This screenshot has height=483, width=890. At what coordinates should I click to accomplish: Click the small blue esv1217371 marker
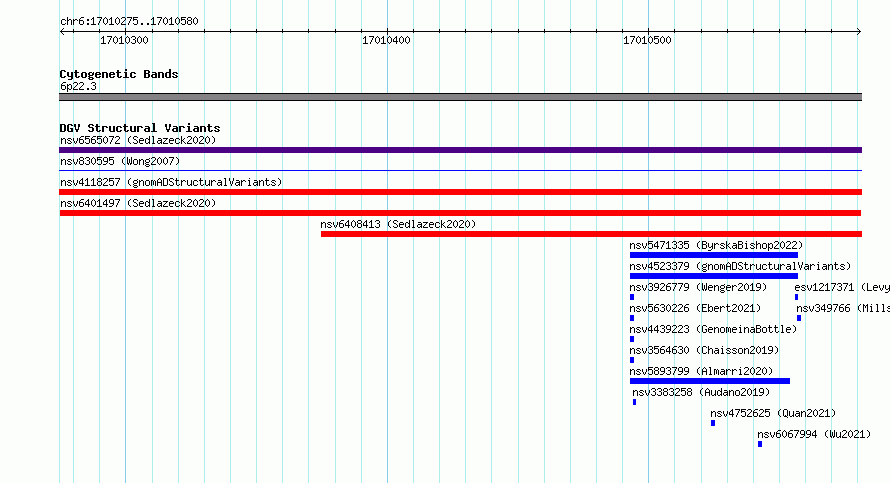(796, 297)
